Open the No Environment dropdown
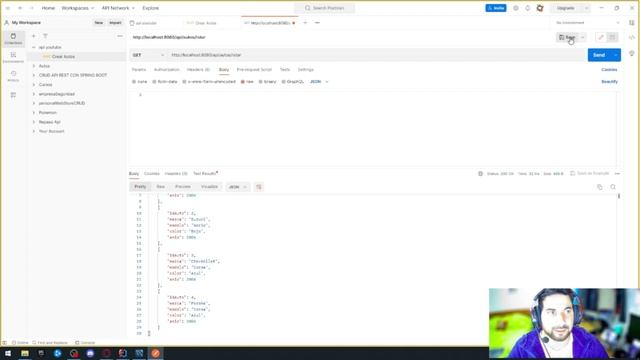Image resolution: width=640 pixels, height=360 pixels. click(587, 23)
